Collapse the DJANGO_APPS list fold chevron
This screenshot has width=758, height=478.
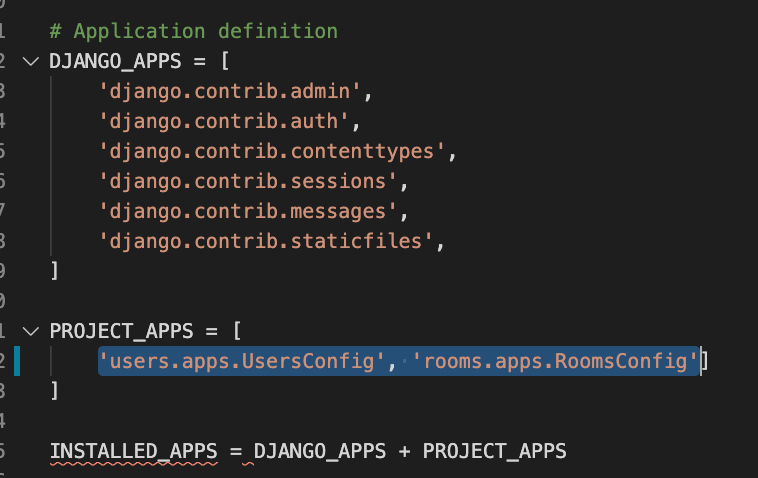[31, 61]
